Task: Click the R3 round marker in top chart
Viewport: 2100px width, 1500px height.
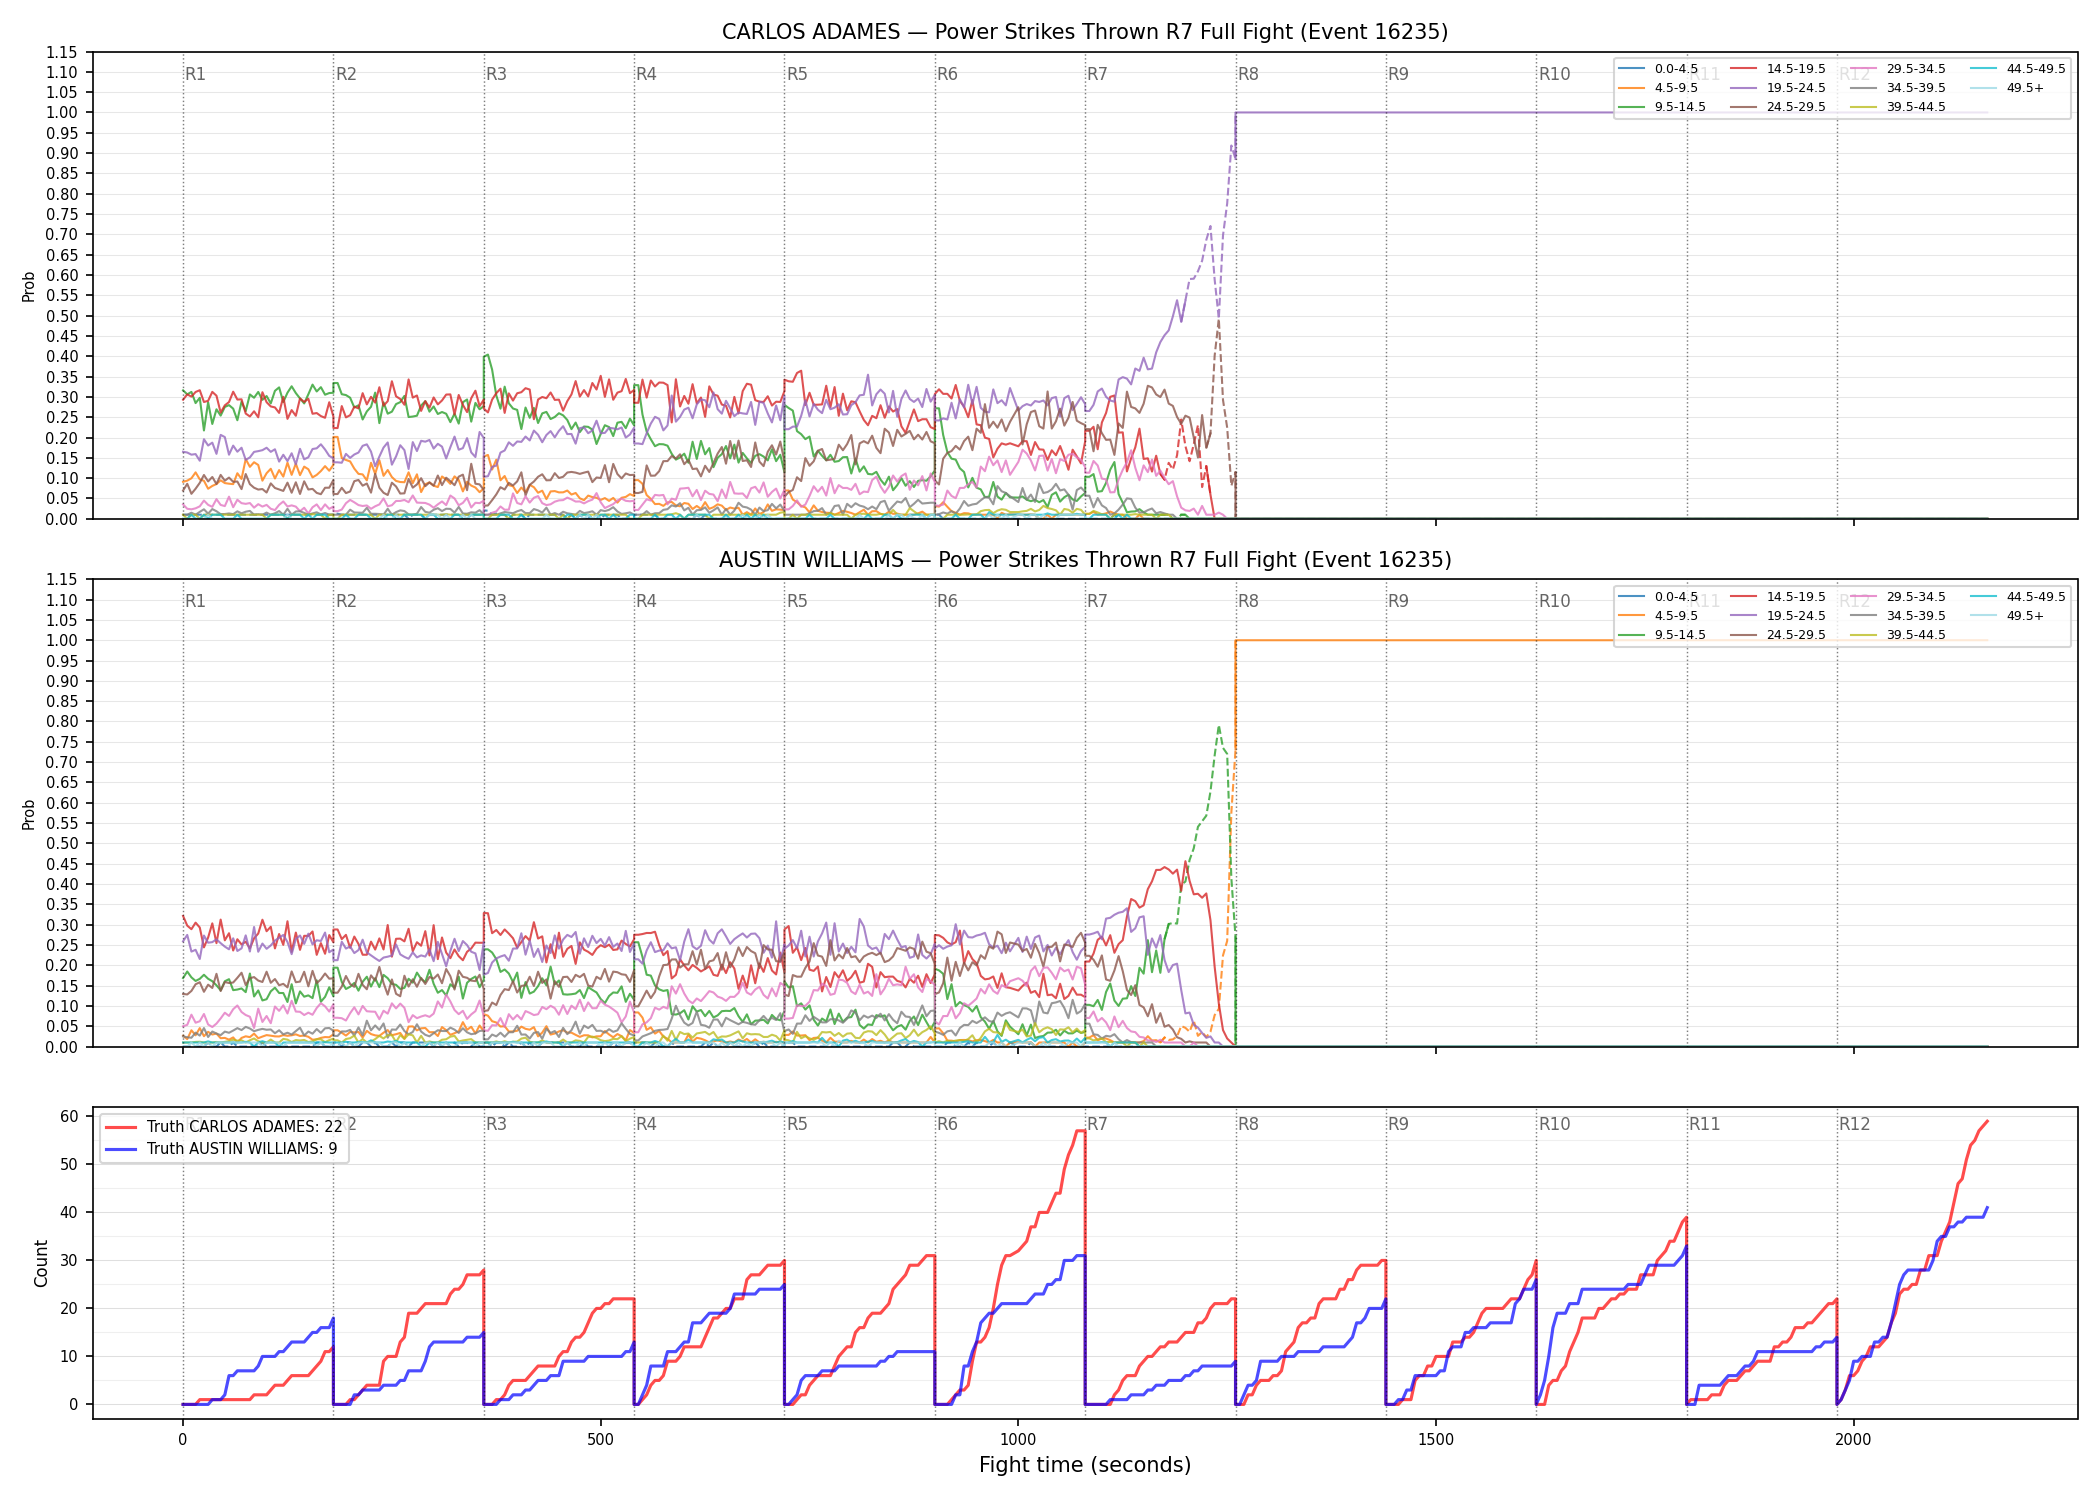Action: click(496, 74)
